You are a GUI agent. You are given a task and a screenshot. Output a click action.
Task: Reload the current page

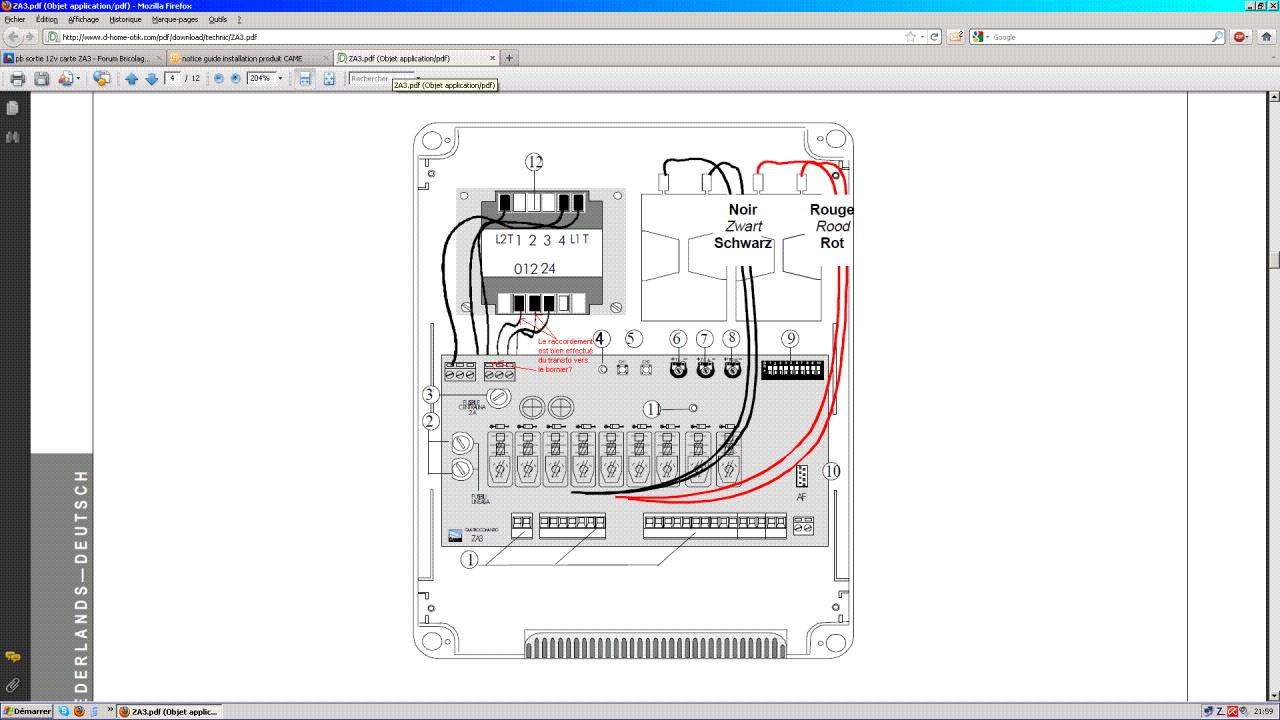click(x=935, y=37)
